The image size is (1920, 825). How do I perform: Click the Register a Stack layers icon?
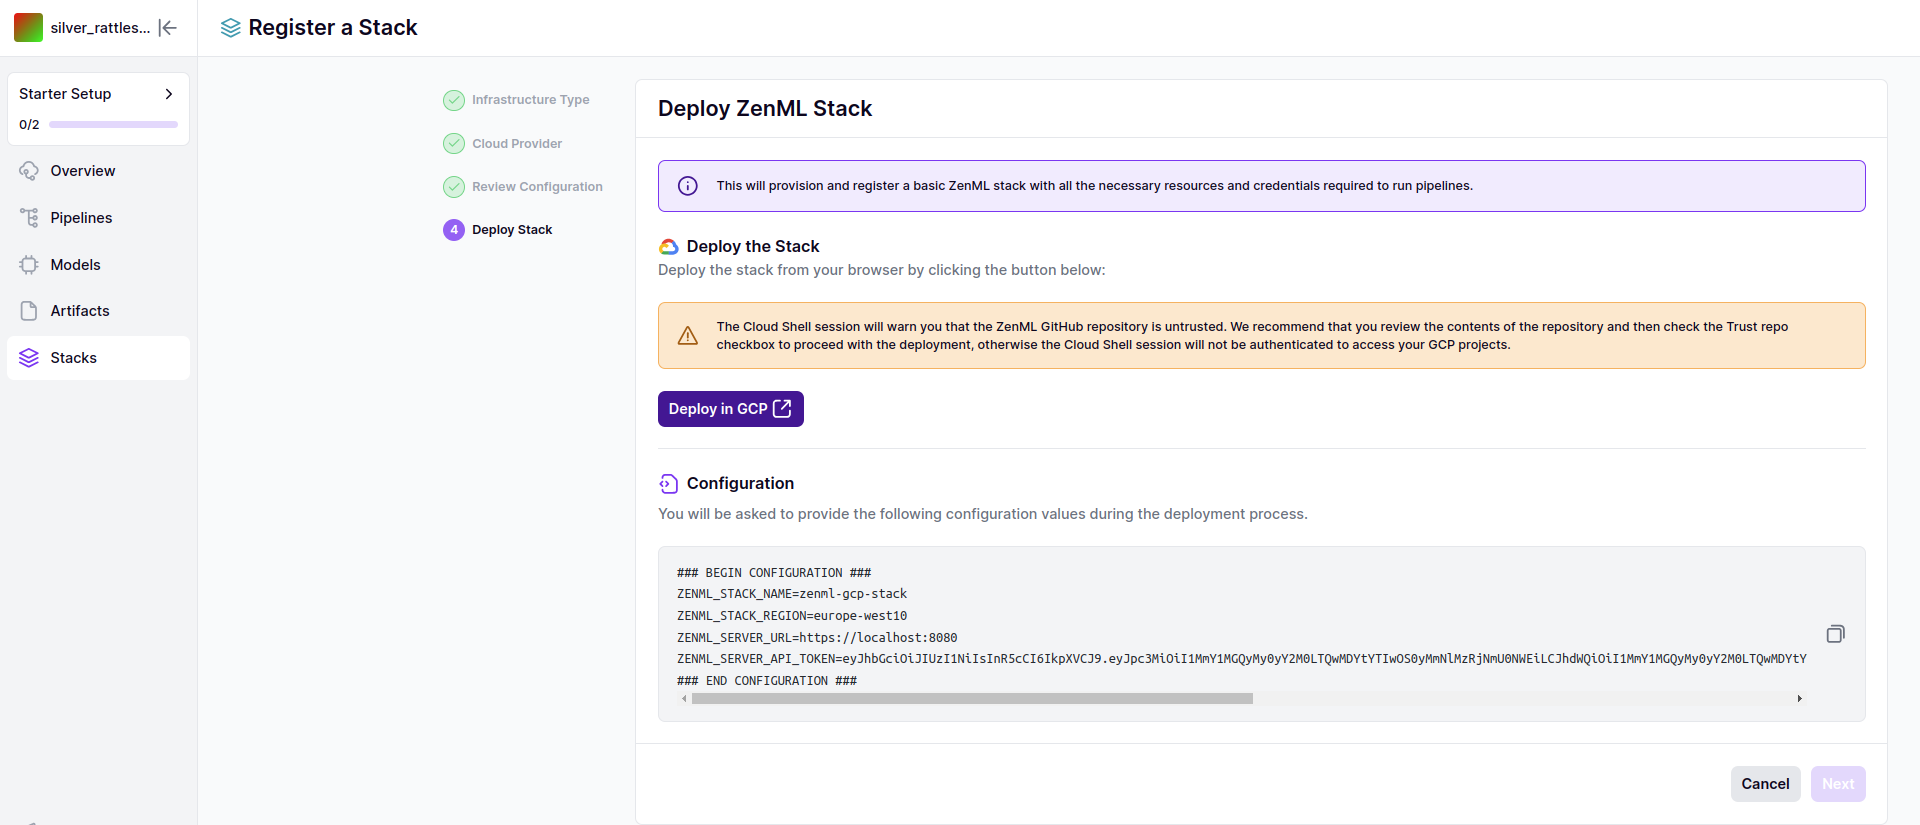[231, 28]
